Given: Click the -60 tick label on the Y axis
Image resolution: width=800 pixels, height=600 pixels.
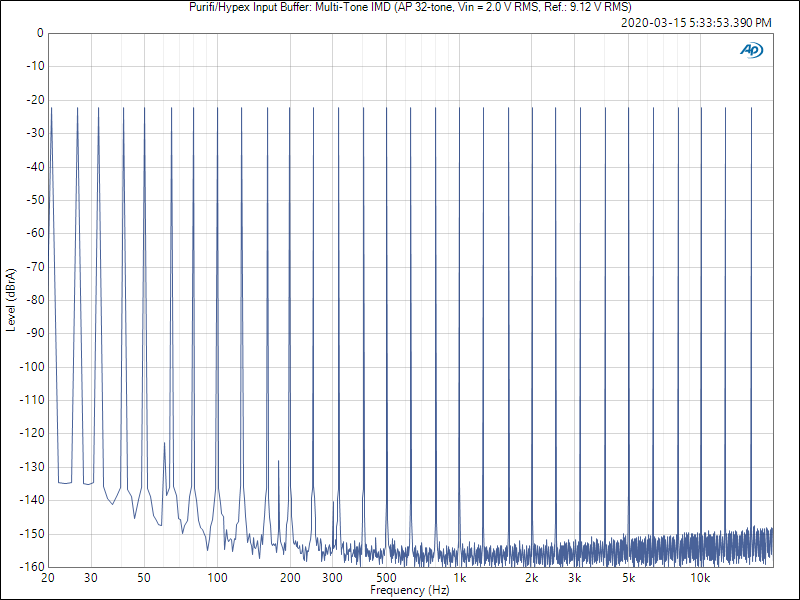Looking at the screenshot, I should coord(35,233).
